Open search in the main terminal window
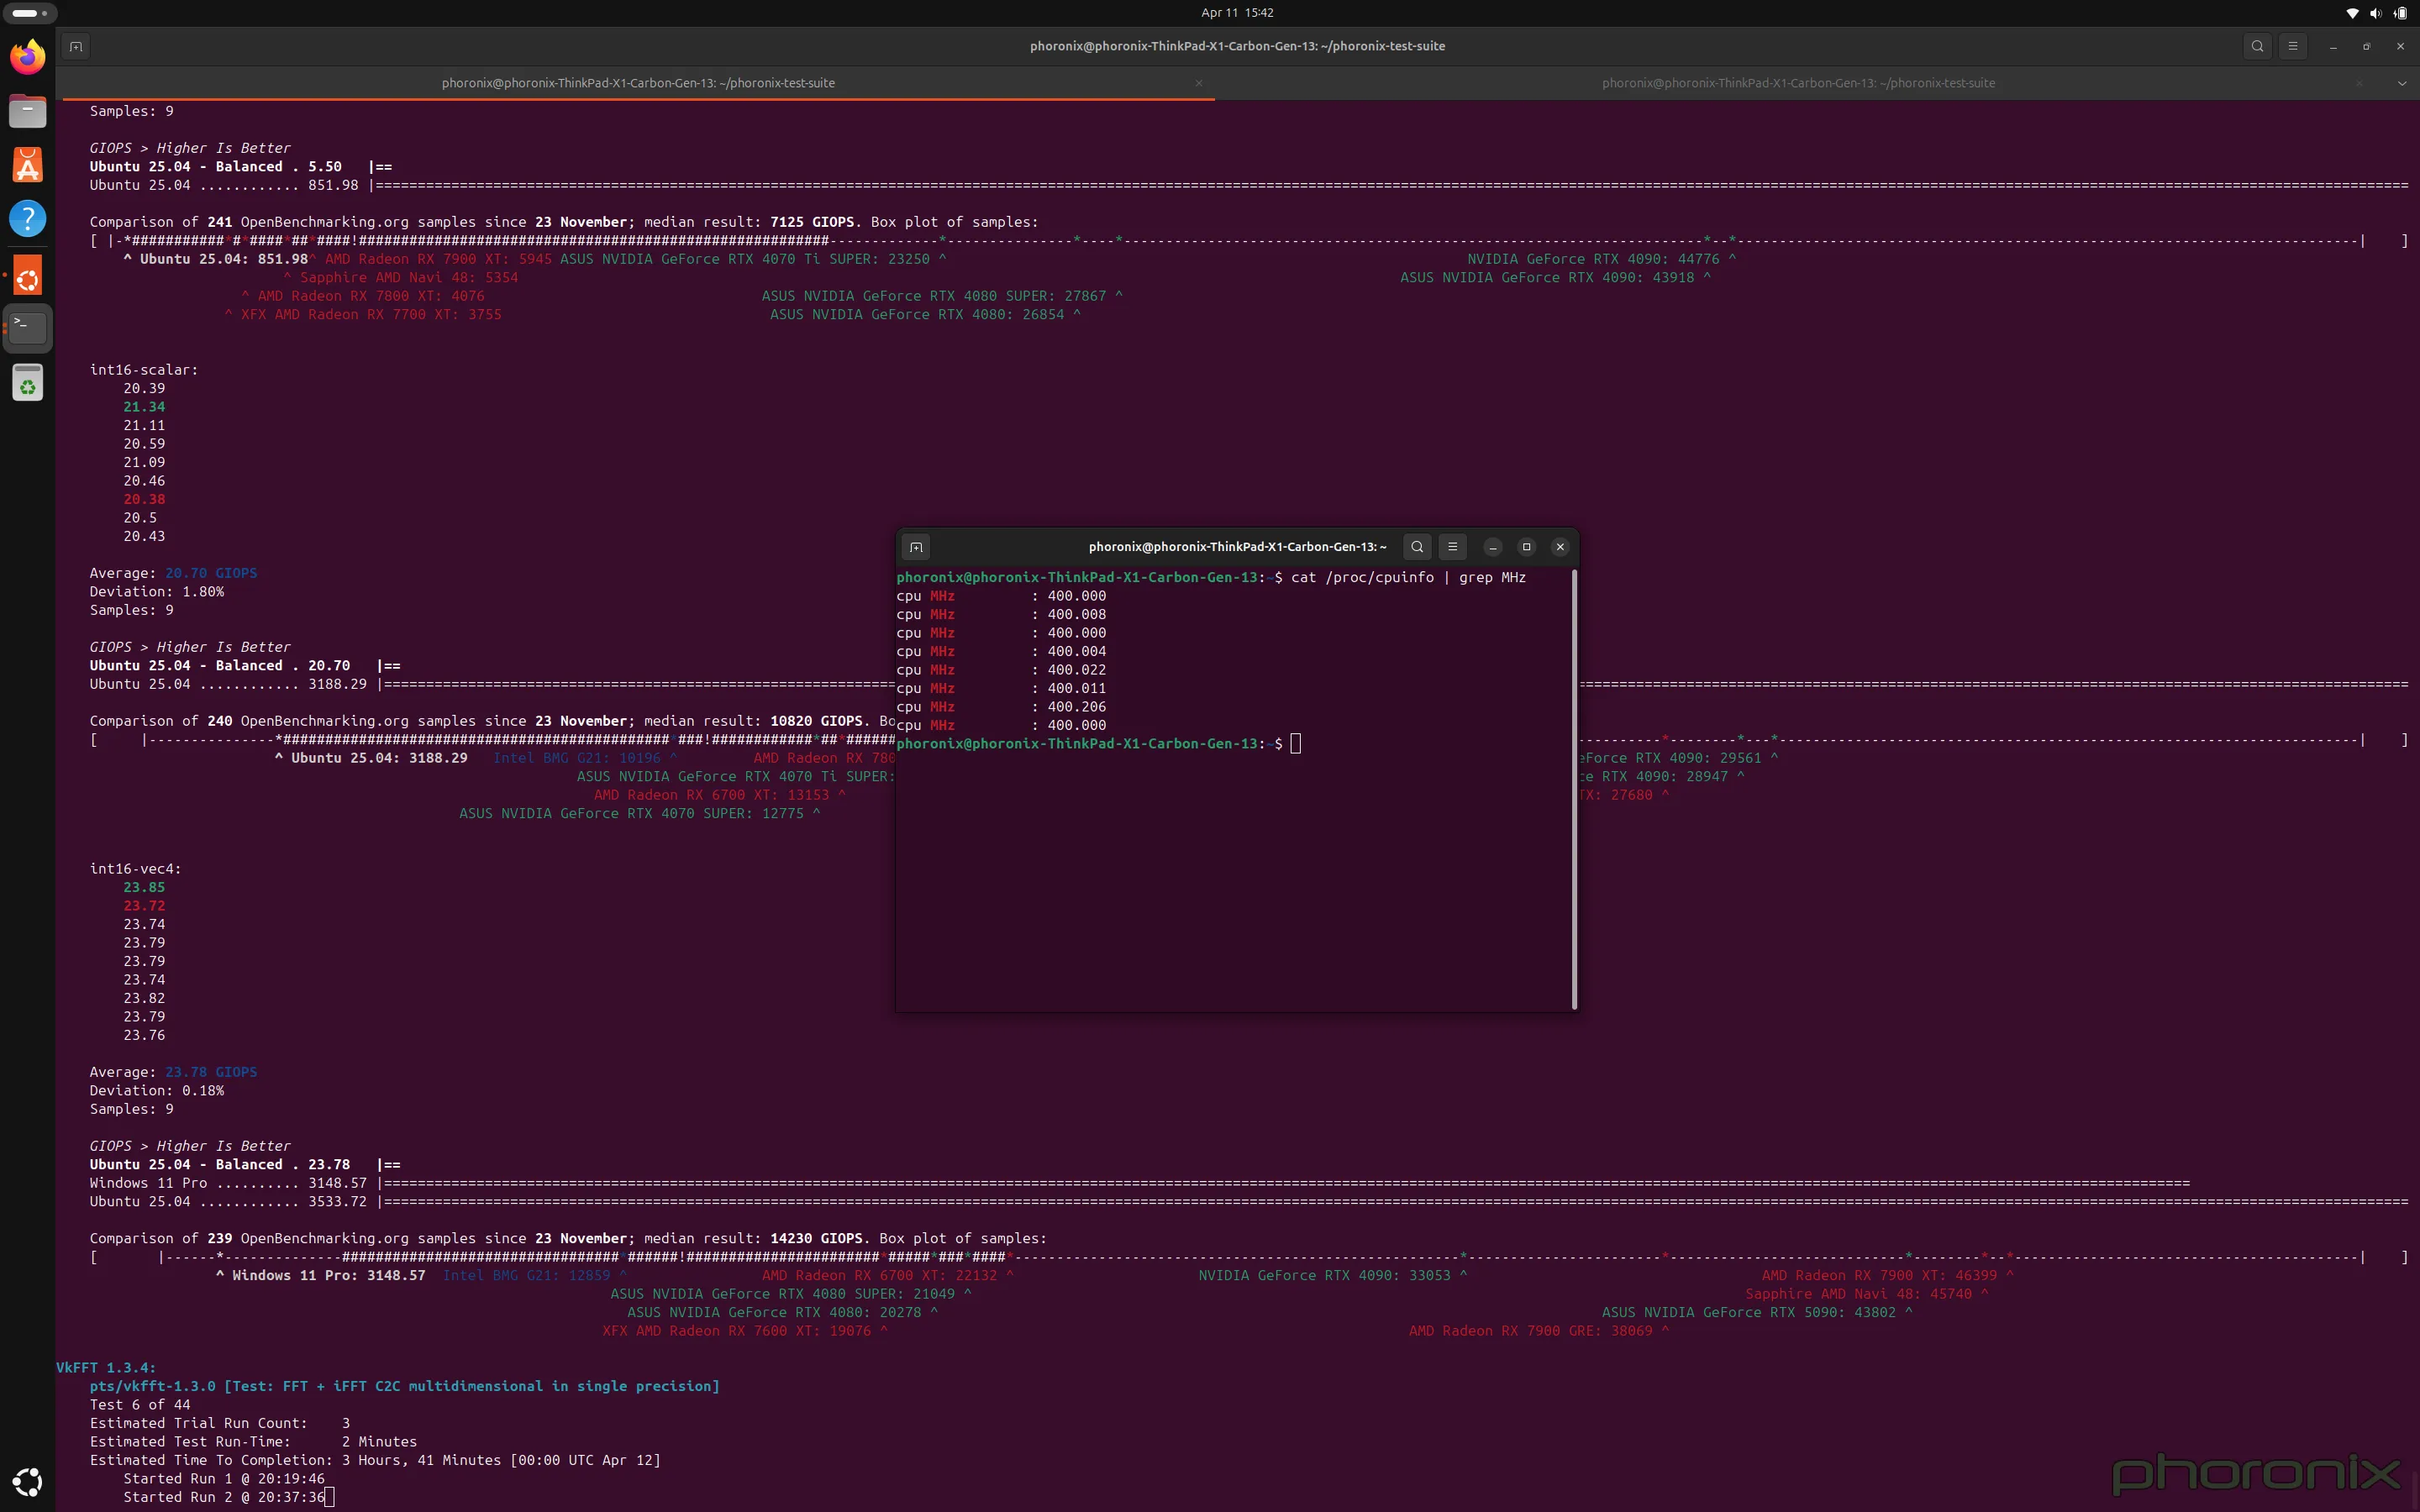The width and height of the screenshot is (2420, 1512). (2257, 46)
